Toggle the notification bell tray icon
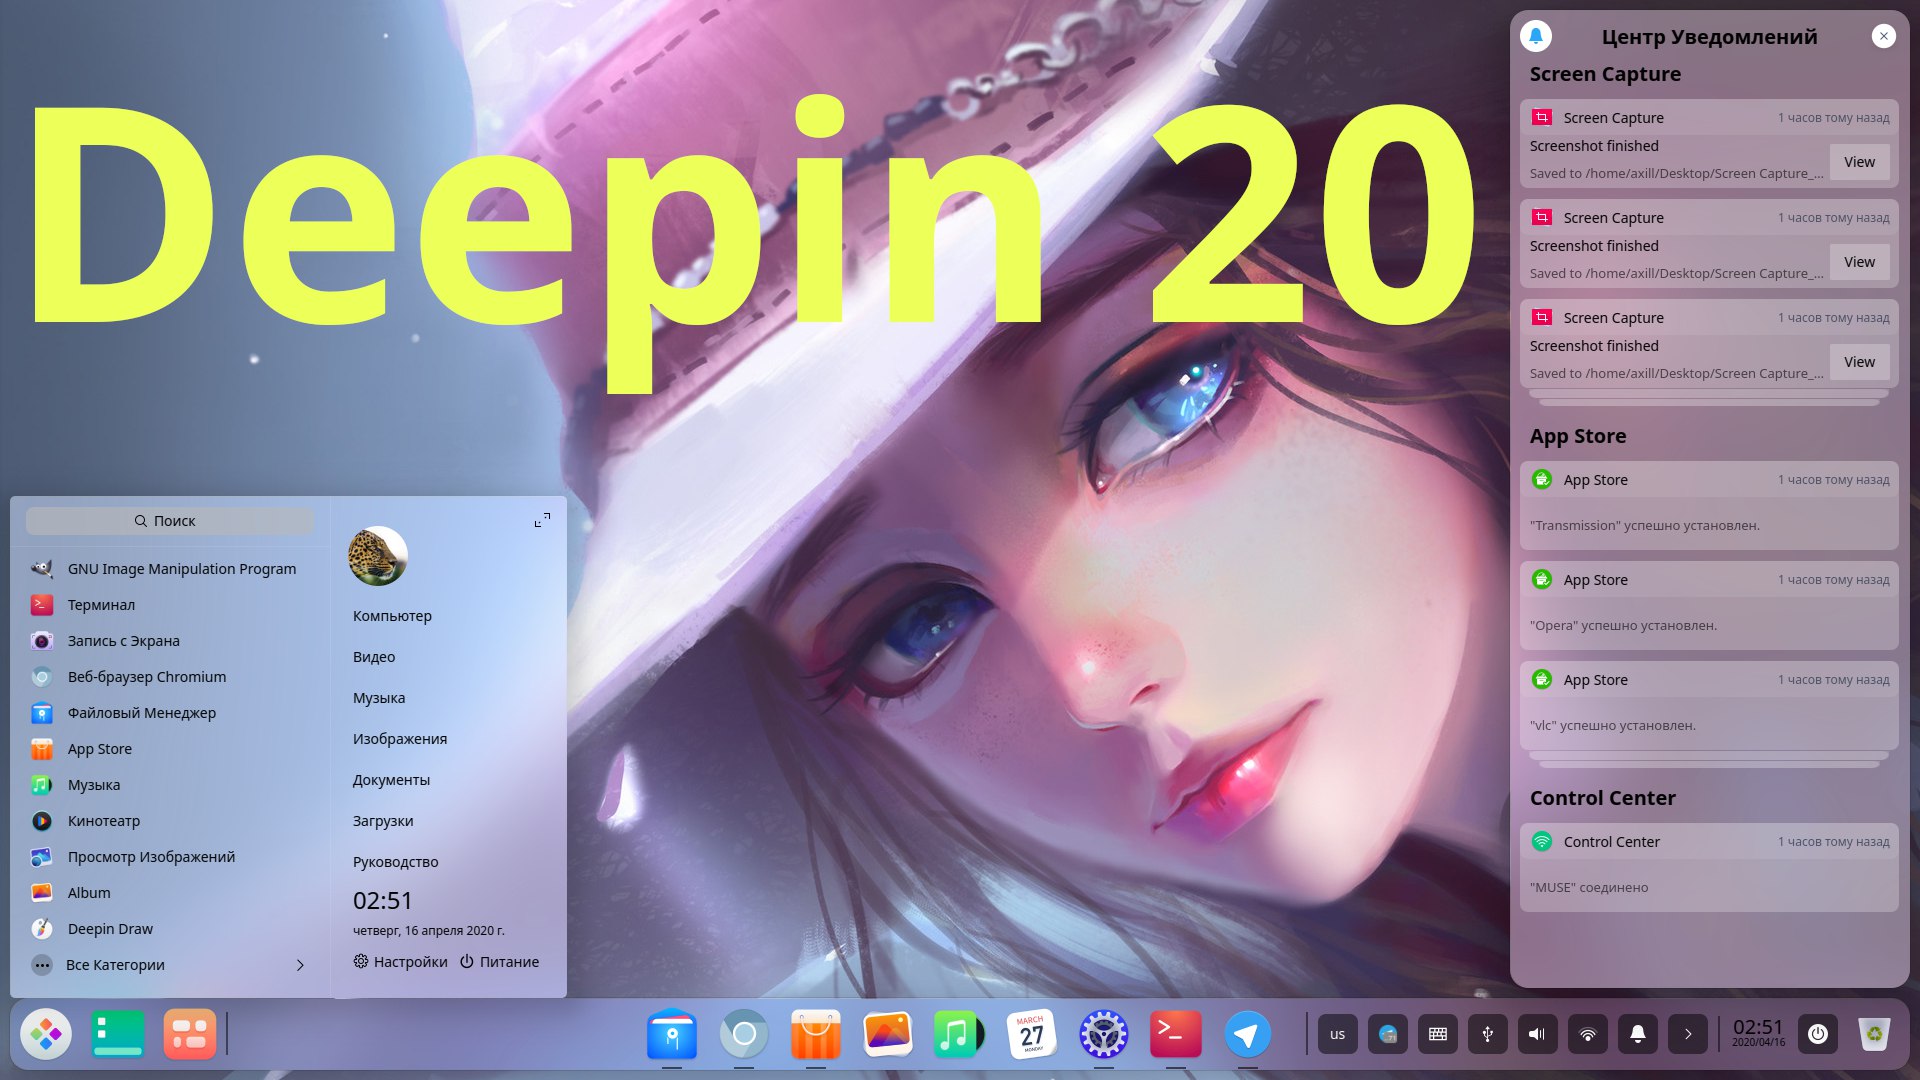This screenshot has height=1080, width=1920. pos(1638,1034)
